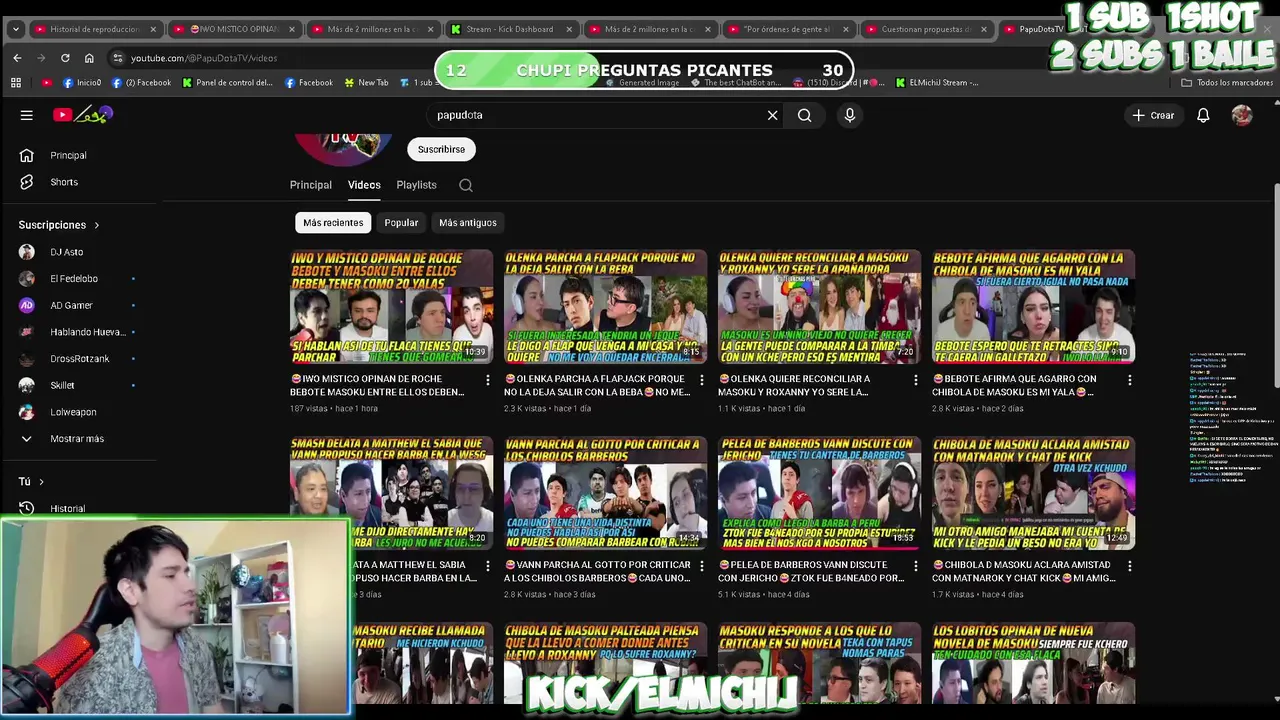The height and width of the screenshot is (720, 1280).
Task: Switch to Stream - Kick Dashboard tab
Action: pyautogui.click(x=509, y=29)
